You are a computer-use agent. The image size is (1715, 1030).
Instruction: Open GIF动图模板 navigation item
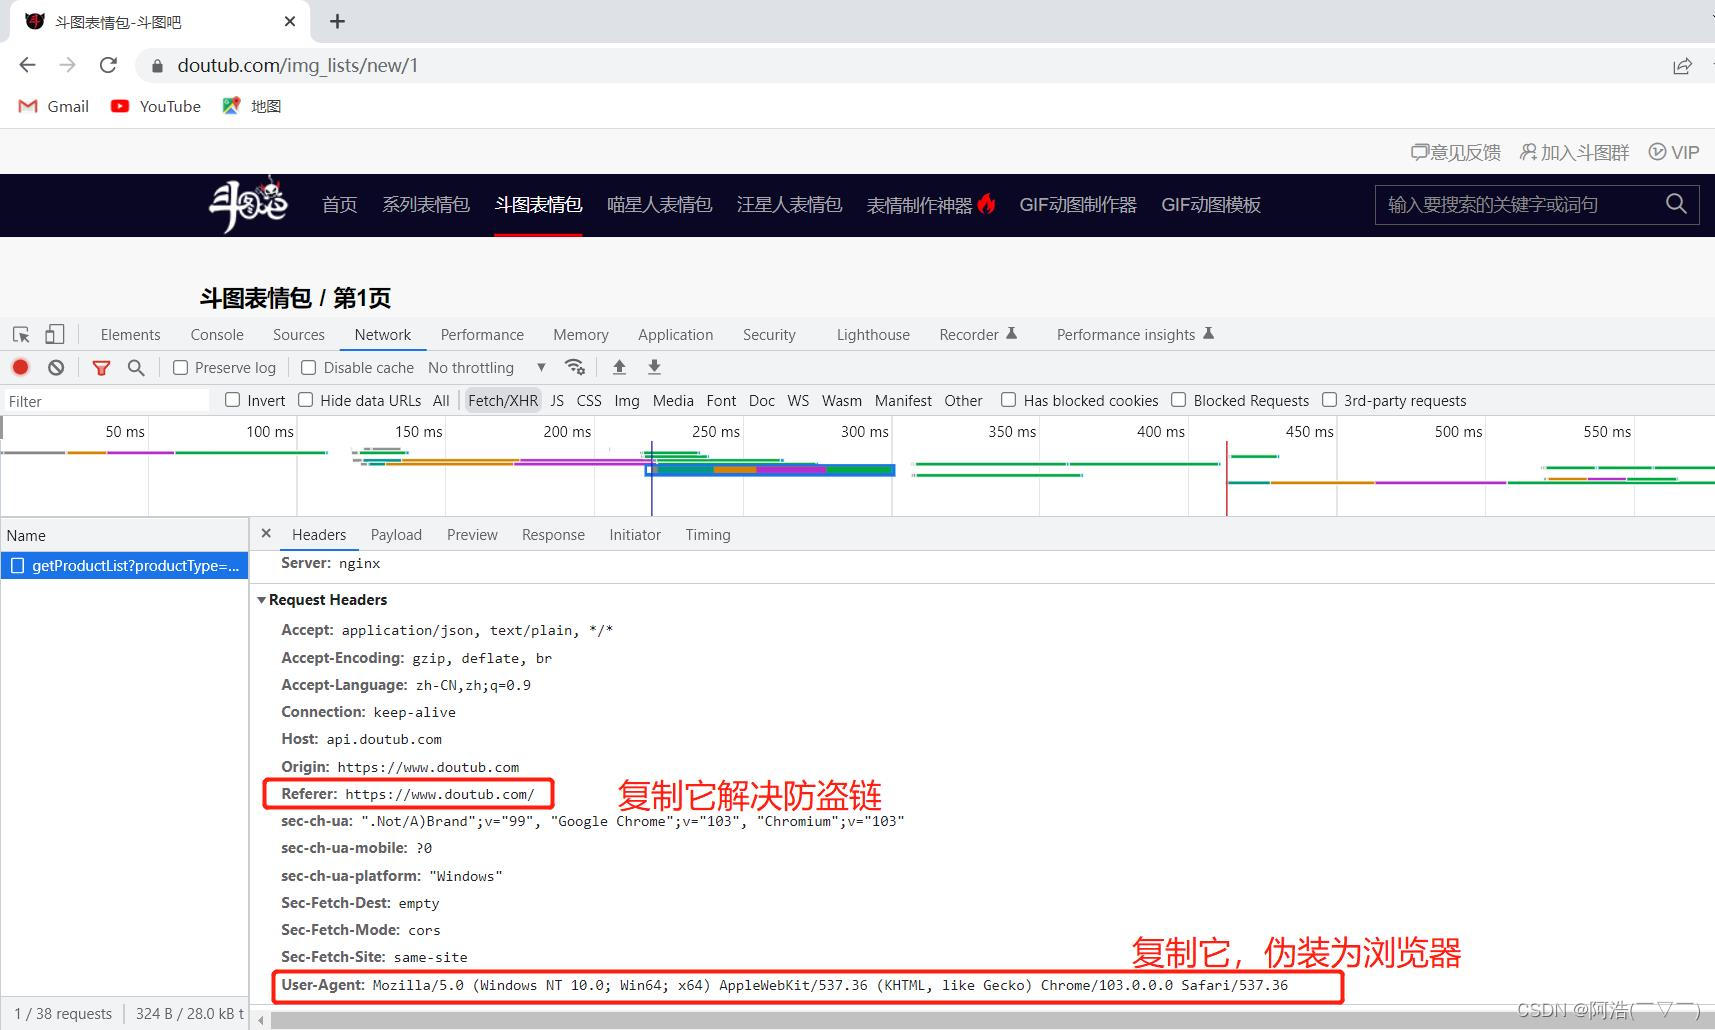[x=1211, y=205]
